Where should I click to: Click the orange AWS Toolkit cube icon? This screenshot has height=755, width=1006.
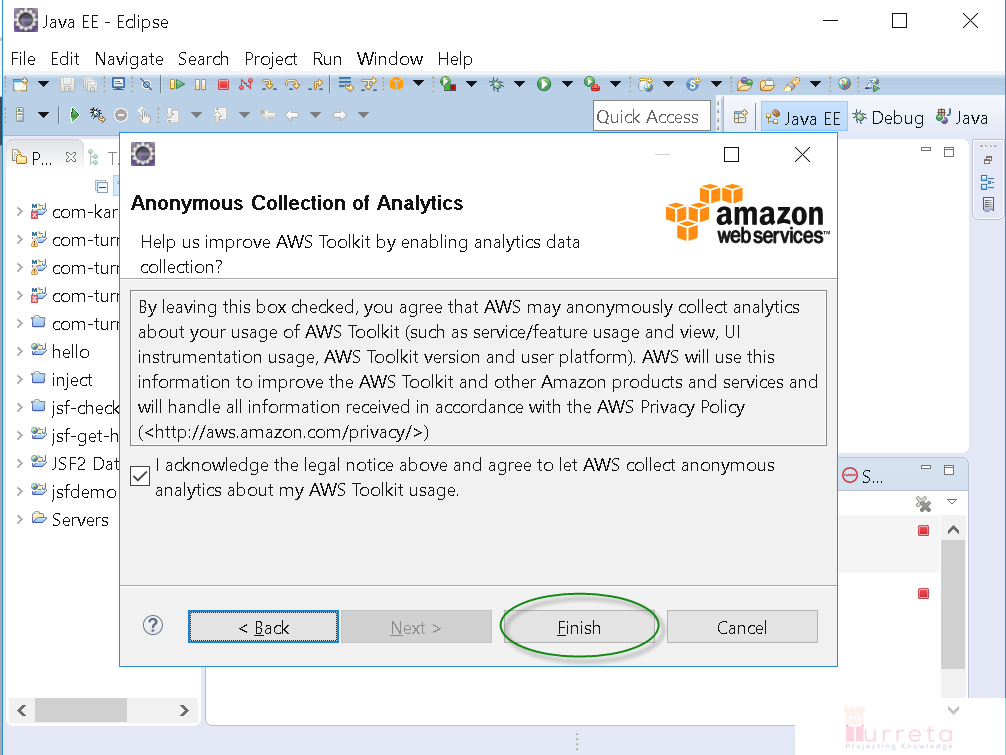click(x=396, y=84)
